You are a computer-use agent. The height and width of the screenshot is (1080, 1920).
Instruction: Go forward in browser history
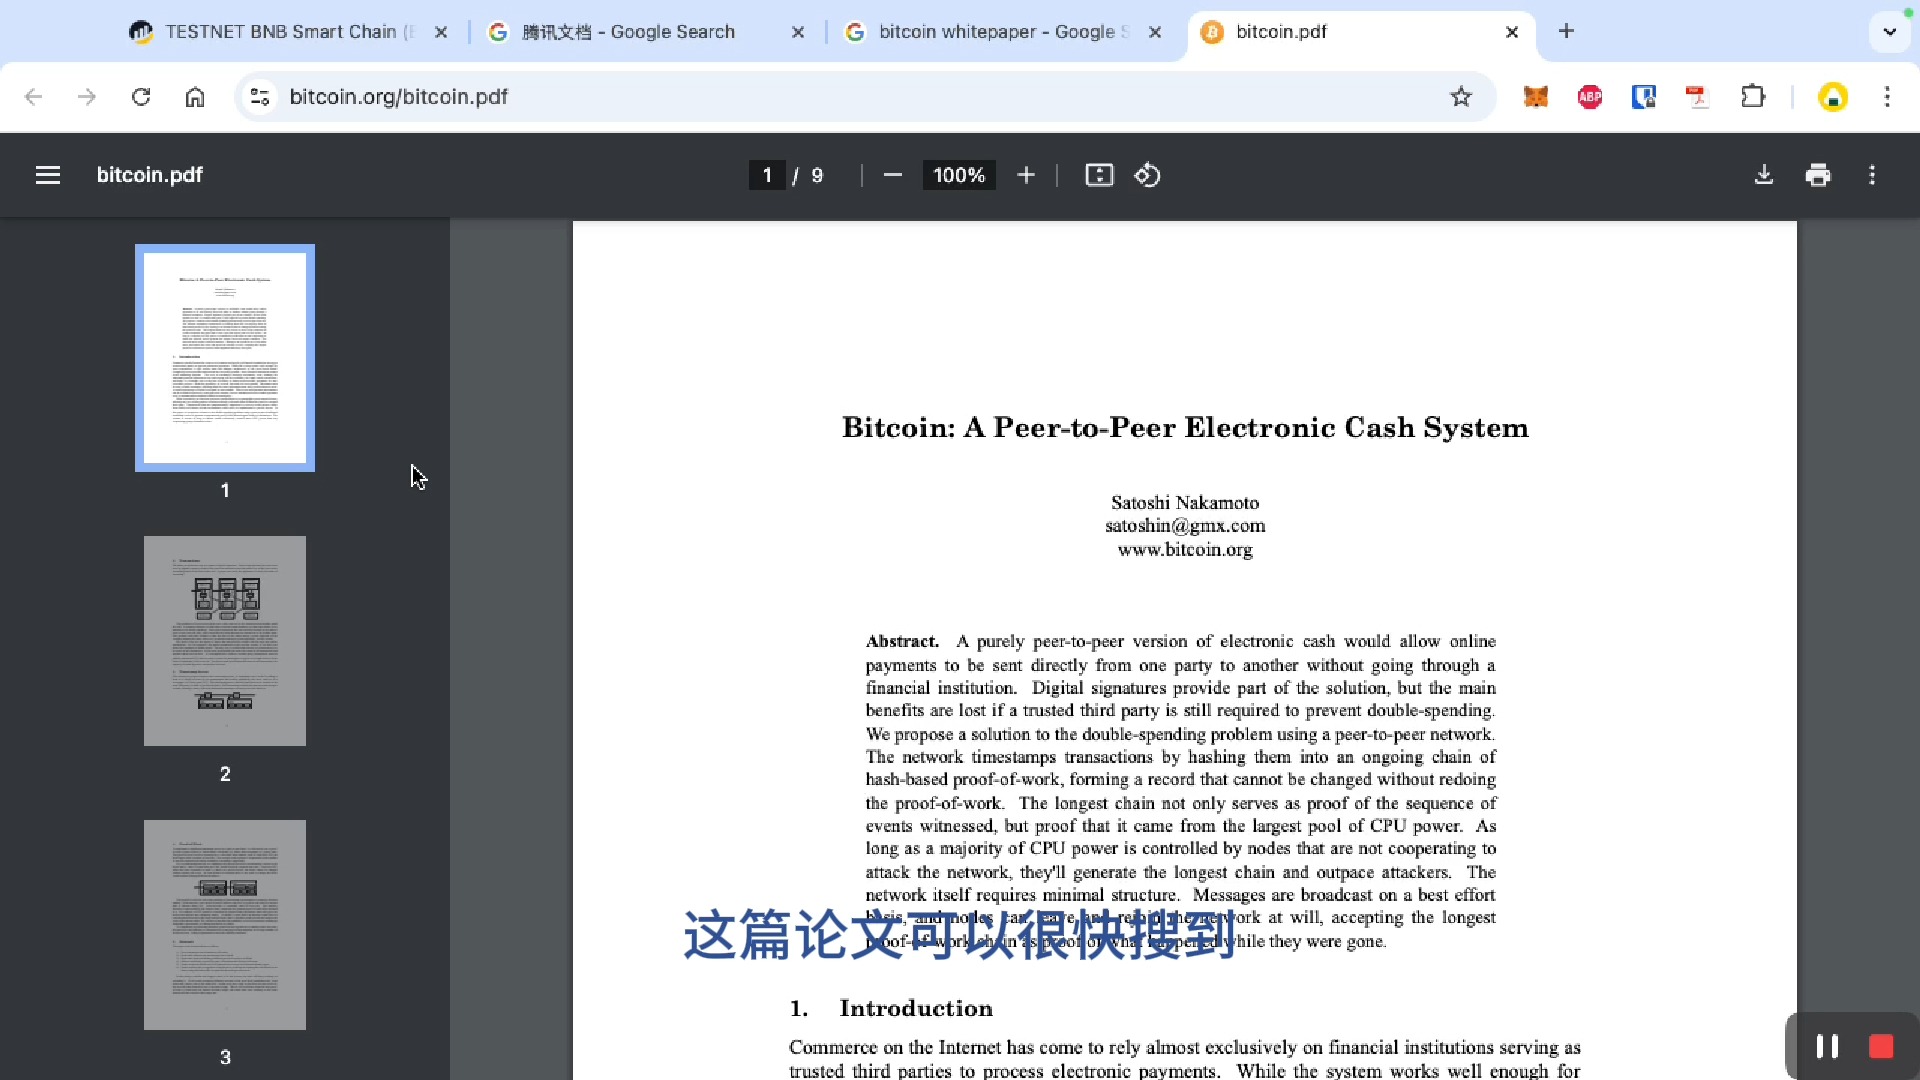click(x=87, y=97)
